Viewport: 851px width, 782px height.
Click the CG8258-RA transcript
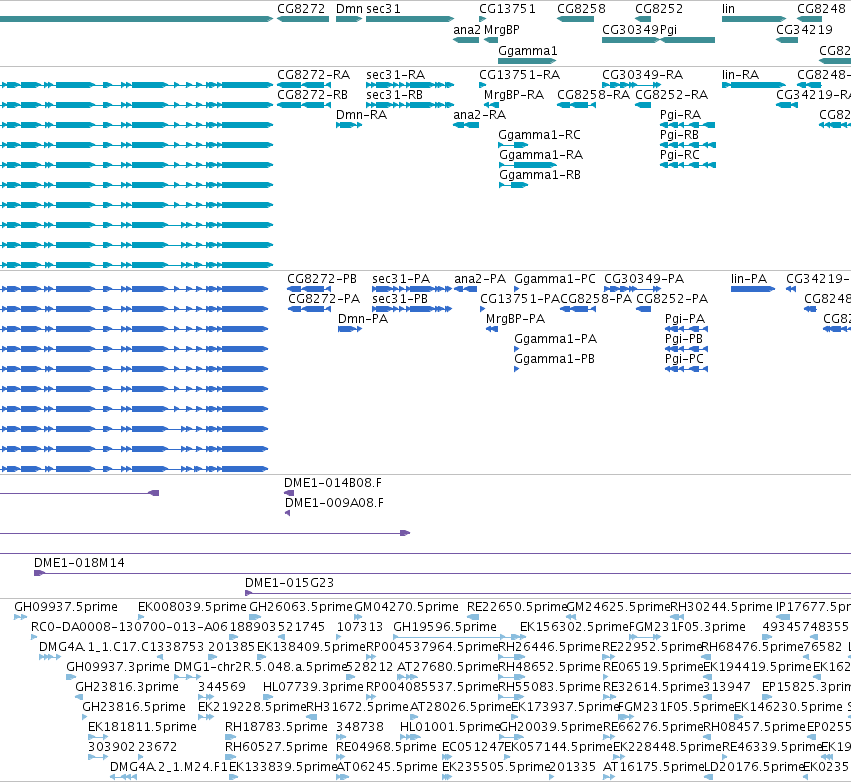tap(577, 105)
